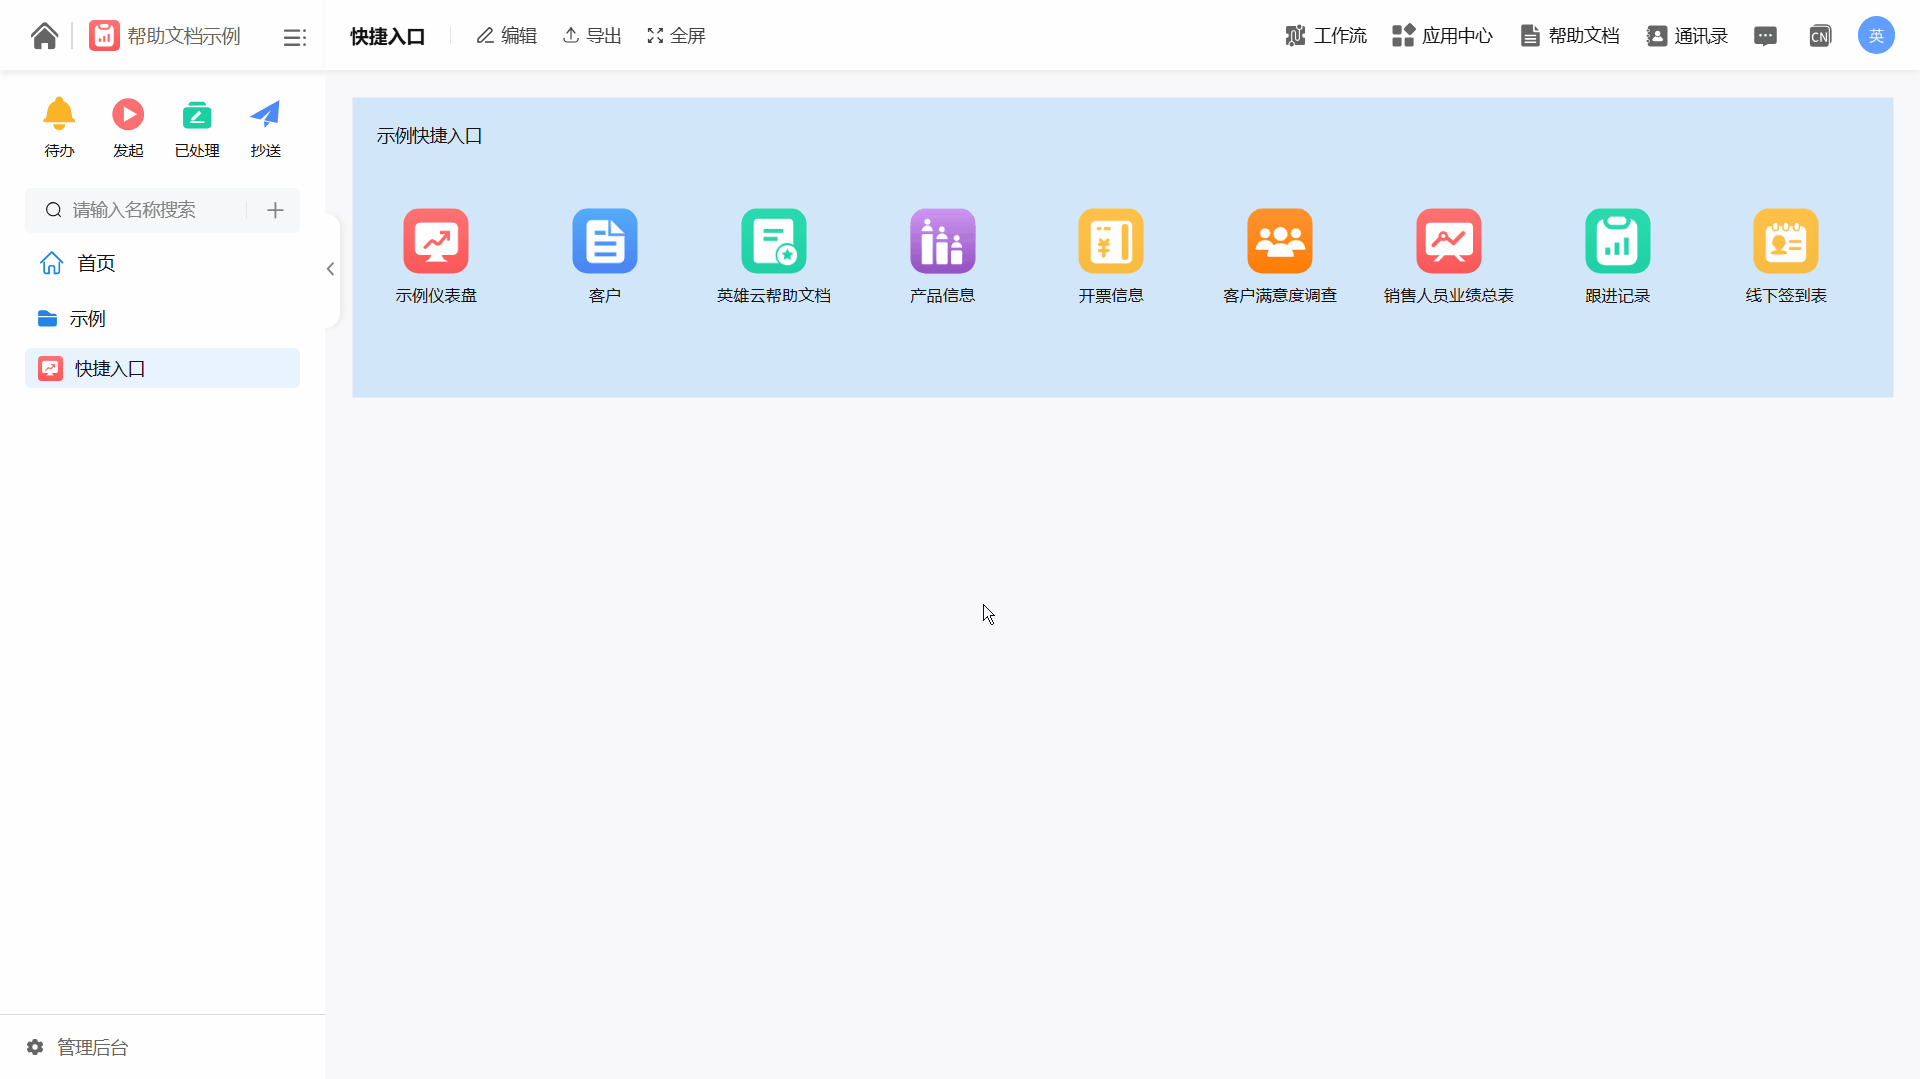Open the 发起 play icon
The width and height of the screenshot is (1920, 1079).
pos(128,114)
